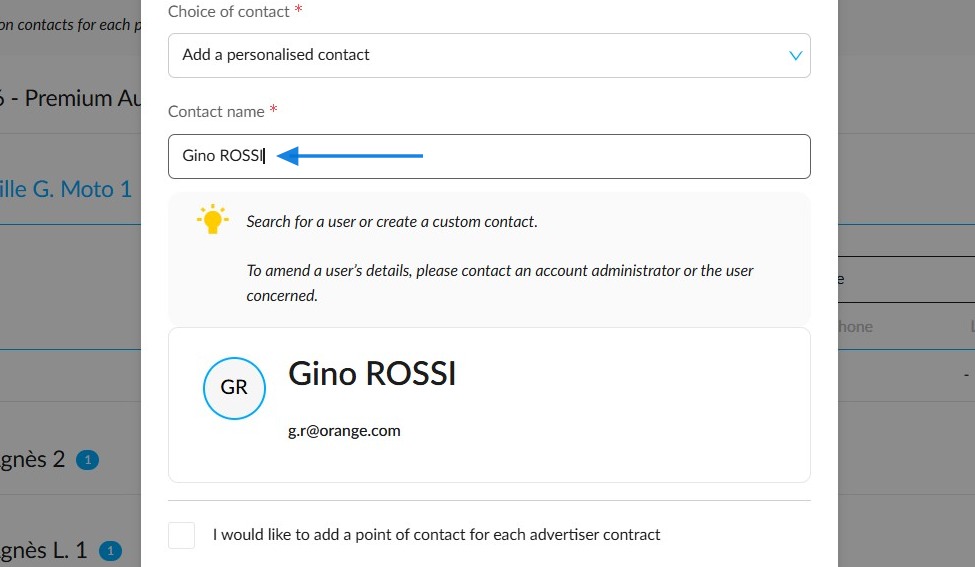The width and height of the screenshot is (975, 567).
Task: Select the Gino ROSSI contact card
Action: [x=489, y=405]
